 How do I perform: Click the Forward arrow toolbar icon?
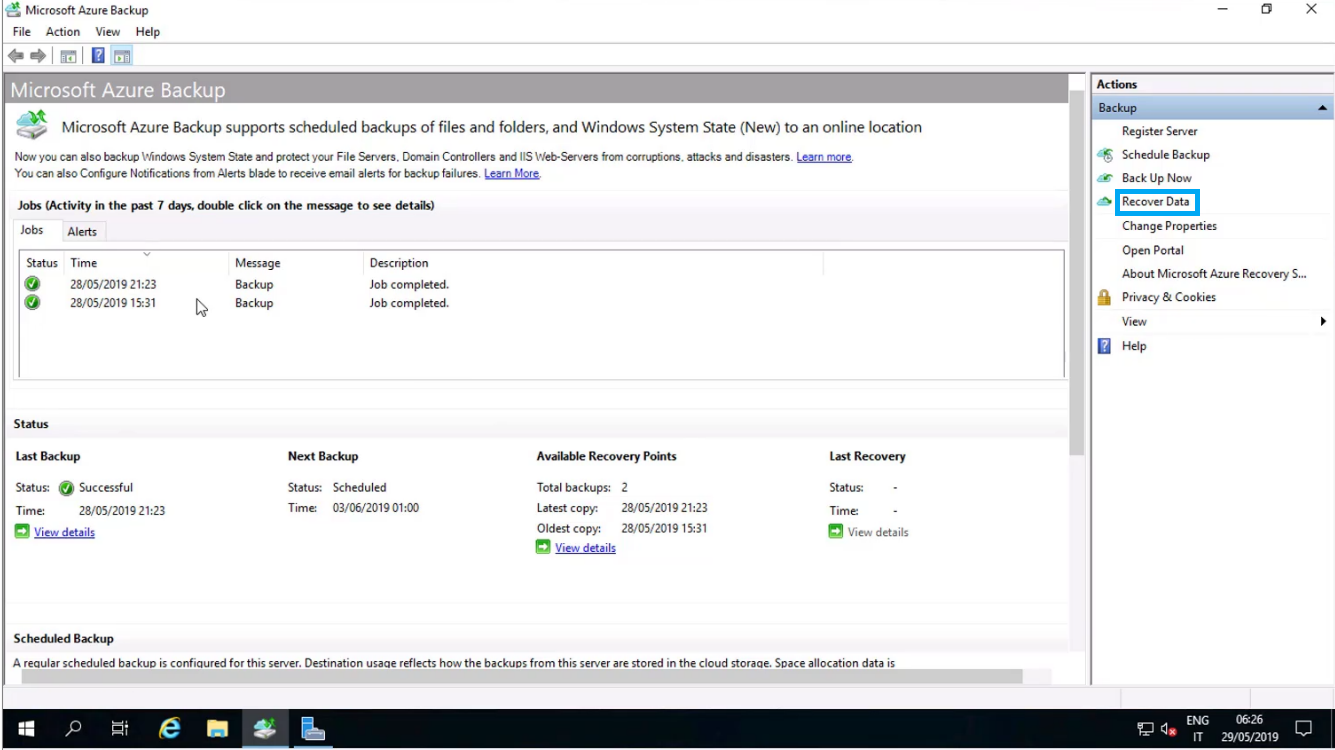(38, 56)
